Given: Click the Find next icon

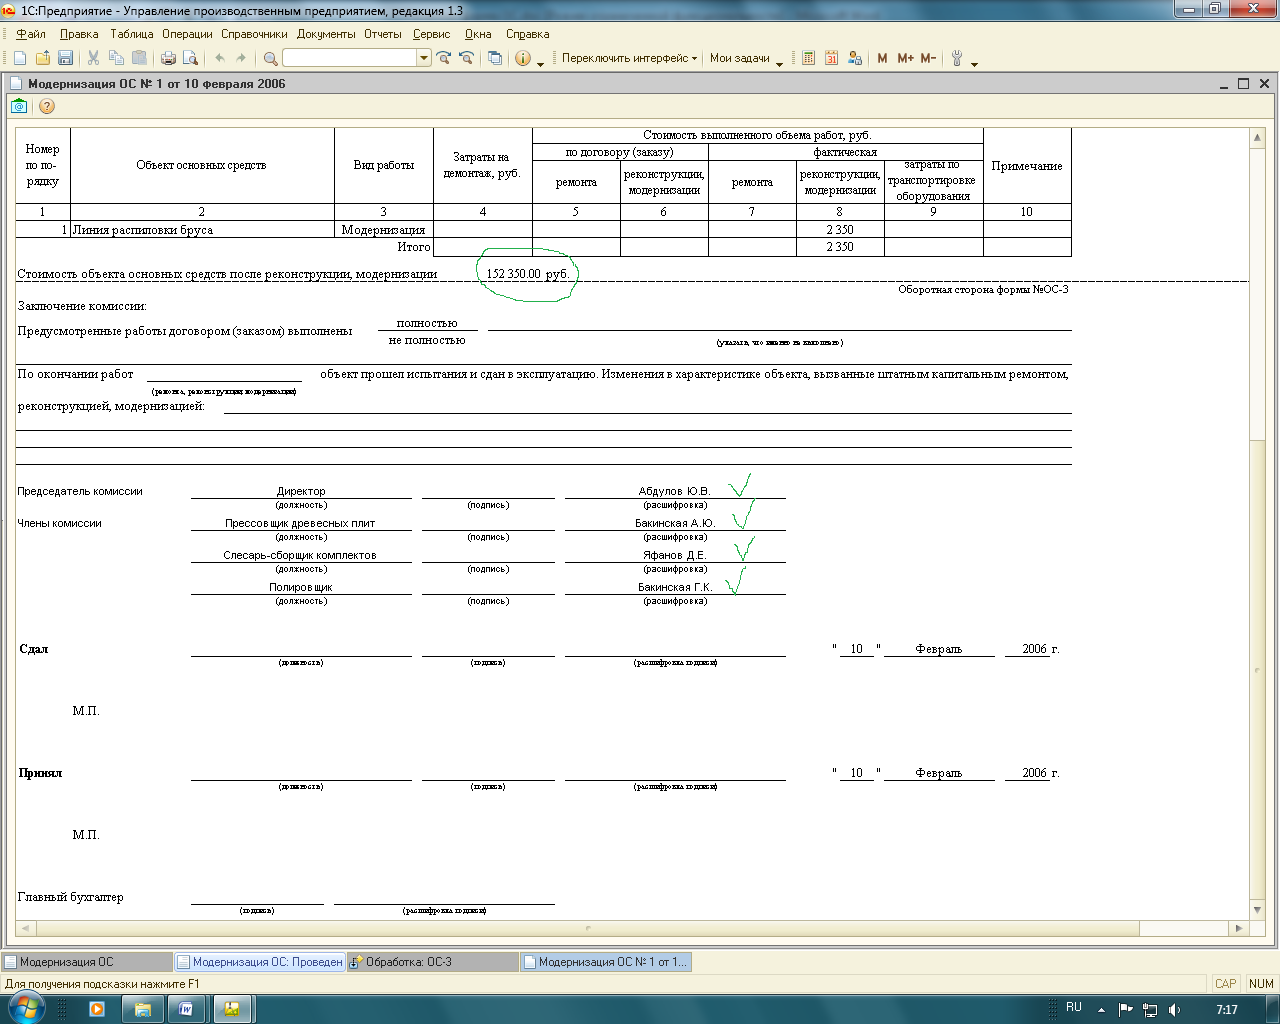Looking at the screenshot, I should point(444,58).
